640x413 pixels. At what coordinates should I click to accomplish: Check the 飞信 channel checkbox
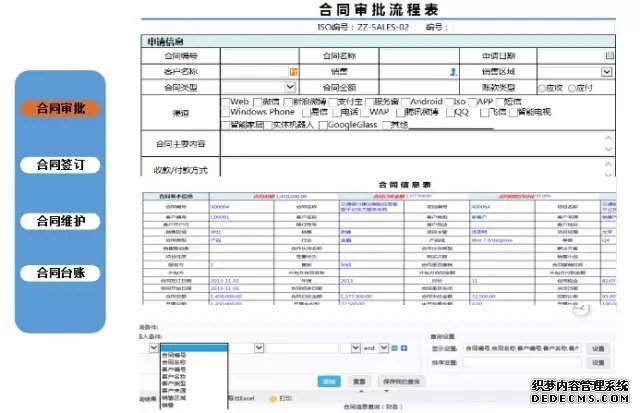click(x=484, y=112)
